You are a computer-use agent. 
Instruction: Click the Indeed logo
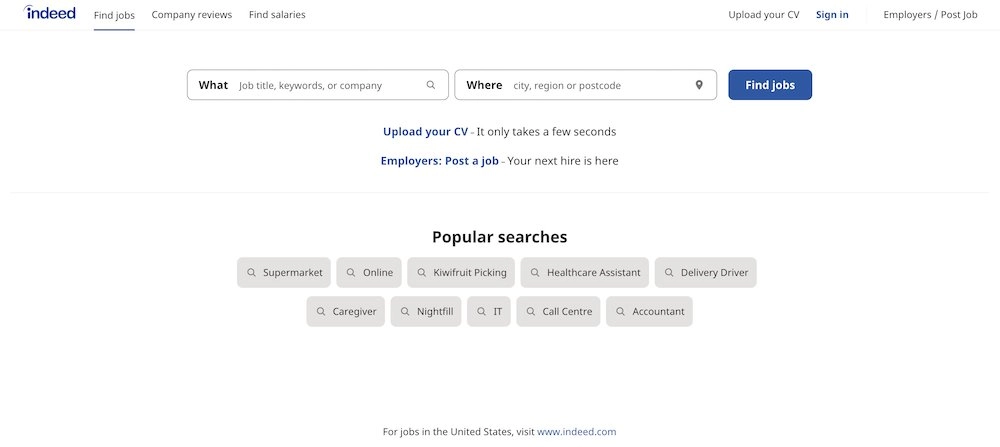49,13
